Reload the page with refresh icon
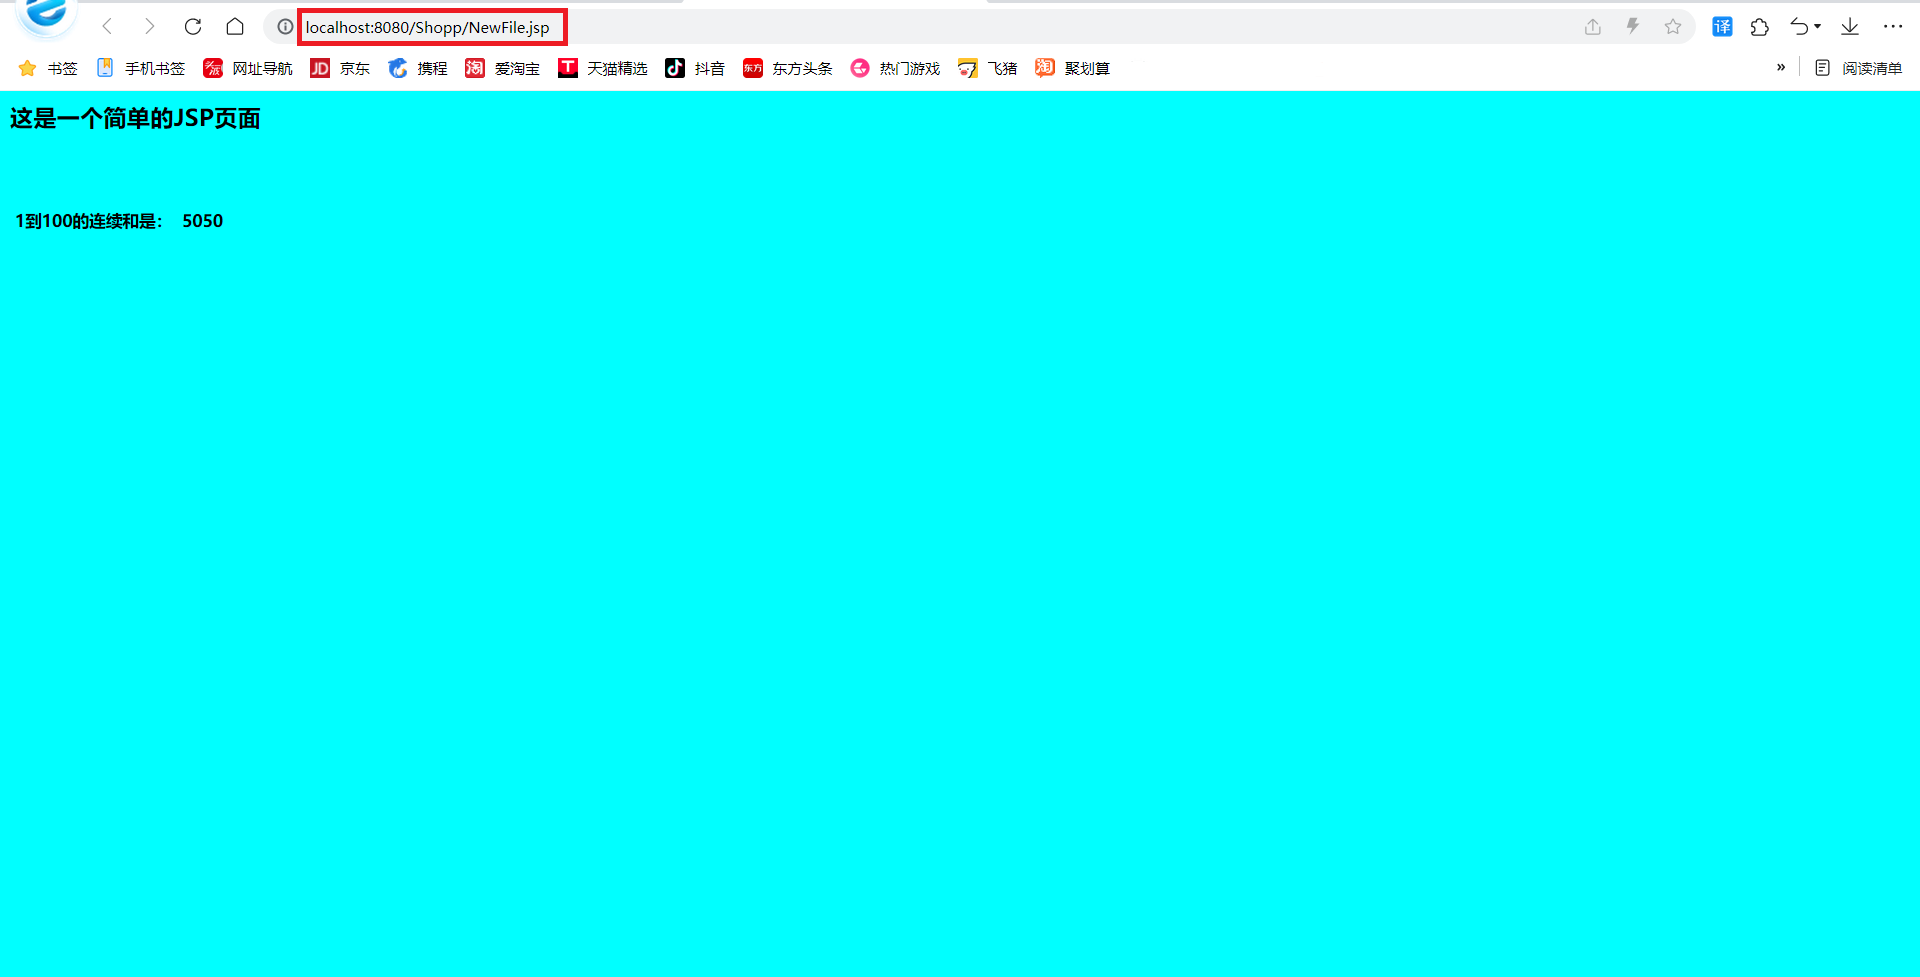Screen dimensions: 1920x977 193,27
